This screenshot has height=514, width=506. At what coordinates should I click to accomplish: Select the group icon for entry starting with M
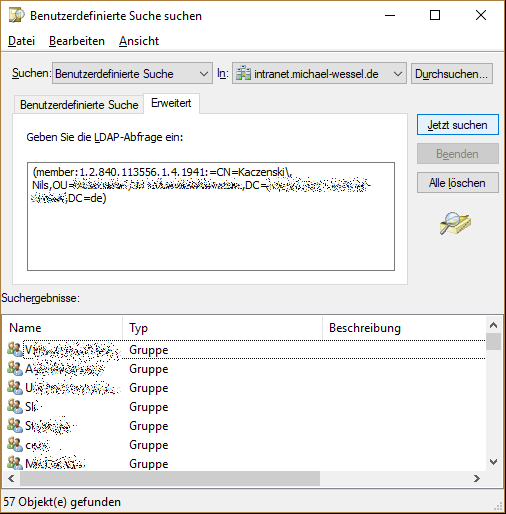pos(15,463)
